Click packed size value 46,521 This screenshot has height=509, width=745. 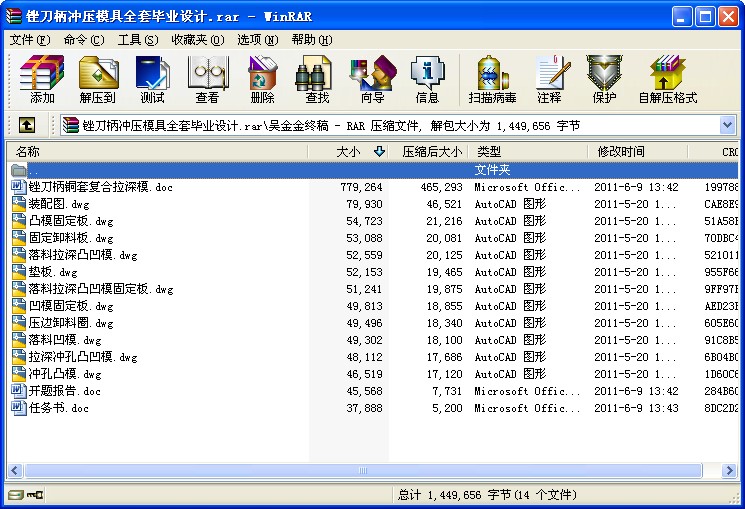pos(444,204)
